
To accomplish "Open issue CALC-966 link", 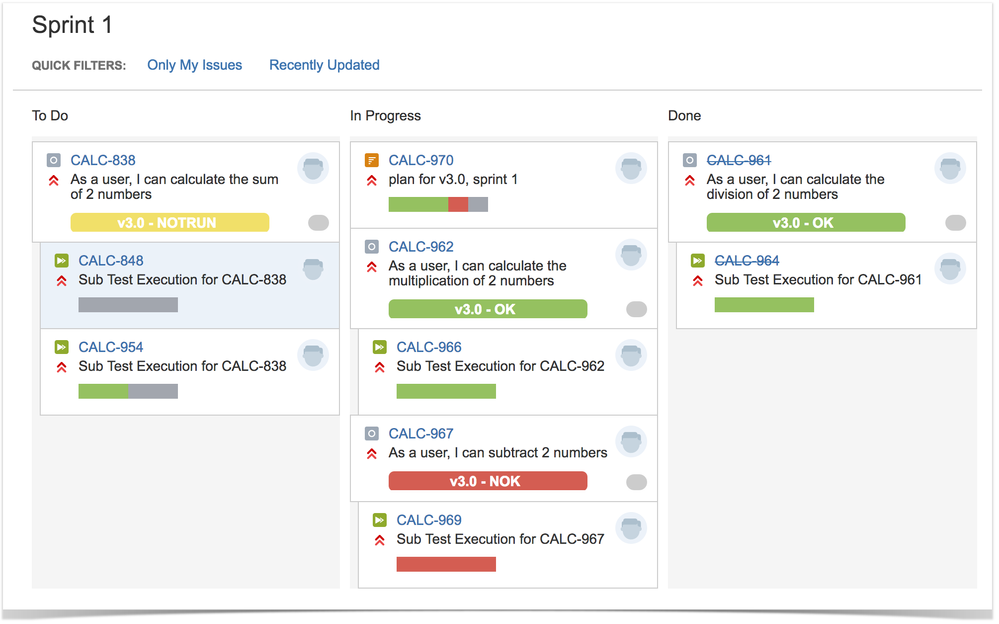I will [x=429, y=347].
